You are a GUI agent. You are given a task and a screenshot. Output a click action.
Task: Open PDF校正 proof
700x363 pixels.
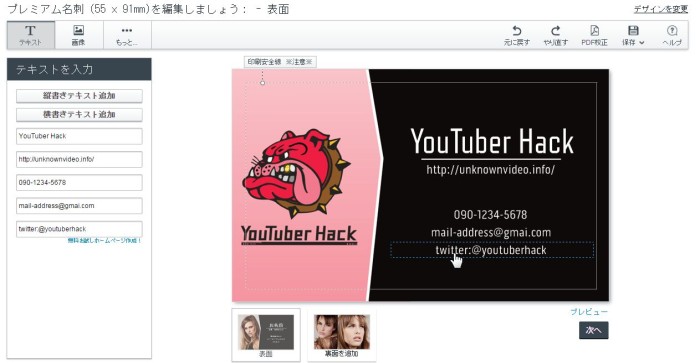click(594, 35)
